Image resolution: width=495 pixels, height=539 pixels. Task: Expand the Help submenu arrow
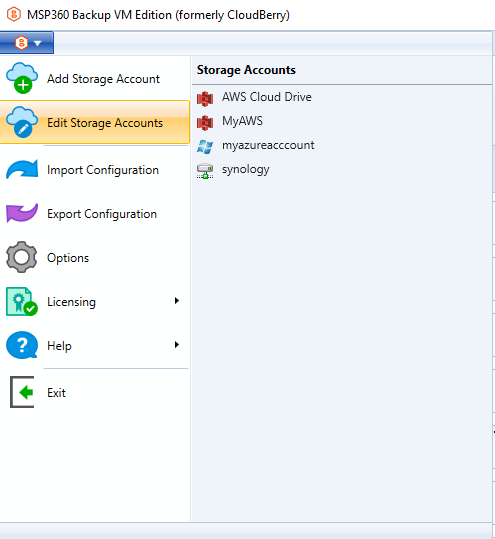click(x=177, y=344)
